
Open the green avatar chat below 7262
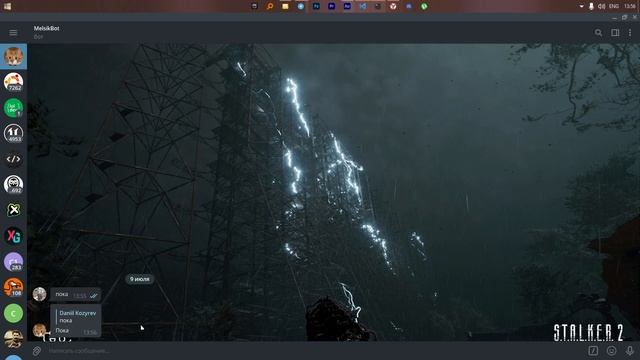tap(13, 108)
